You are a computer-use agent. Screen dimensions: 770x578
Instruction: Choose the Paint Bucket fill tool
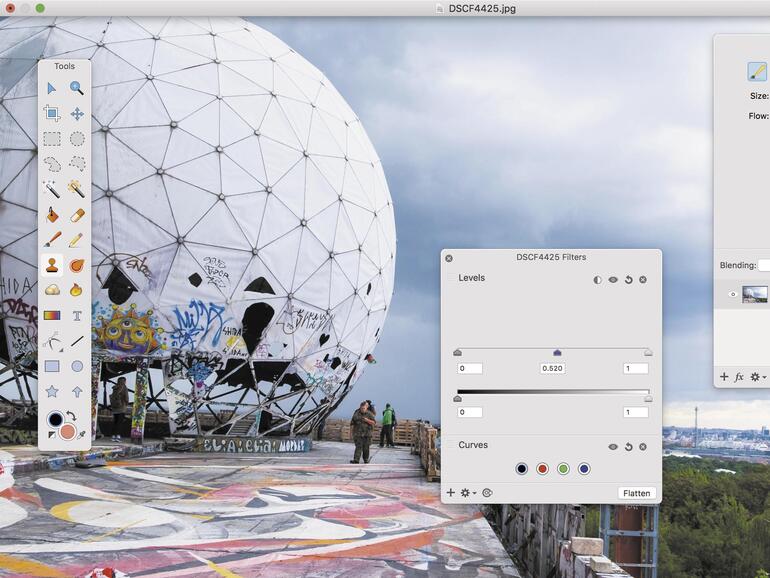click(x=52, y=214)
